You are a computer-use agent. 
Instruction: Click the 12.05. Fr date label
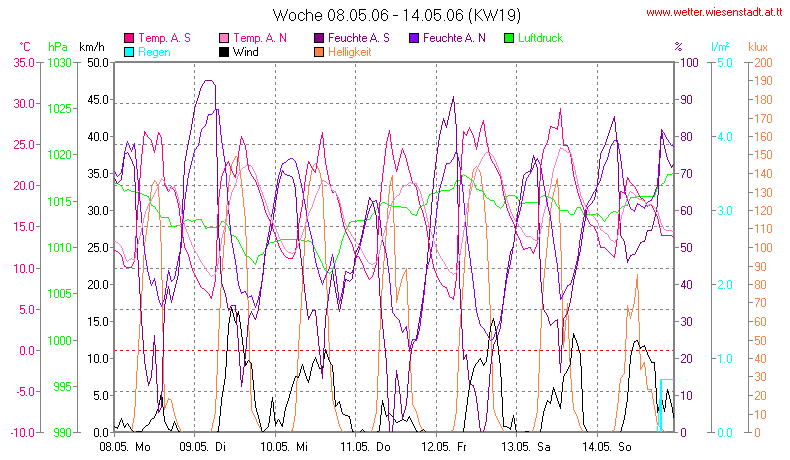coord(444,446)
